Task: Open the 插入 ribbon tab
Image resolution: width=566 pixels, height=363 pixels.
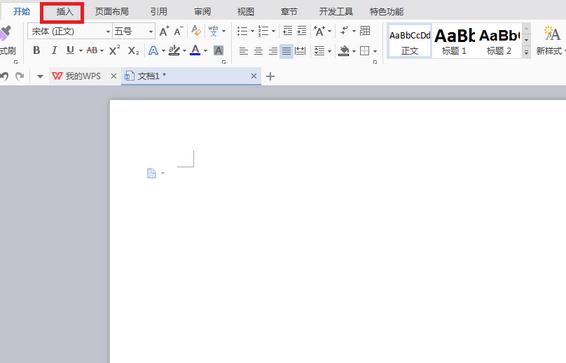Action: 65,12
